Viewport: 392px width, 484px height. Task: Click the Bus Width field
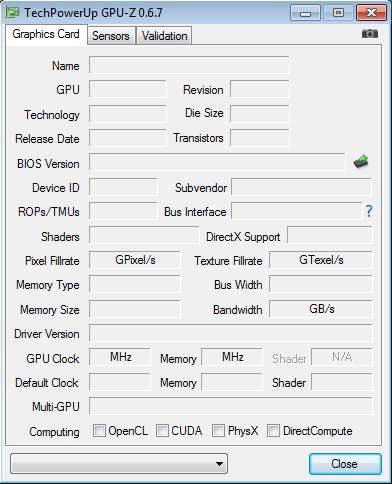320,284
